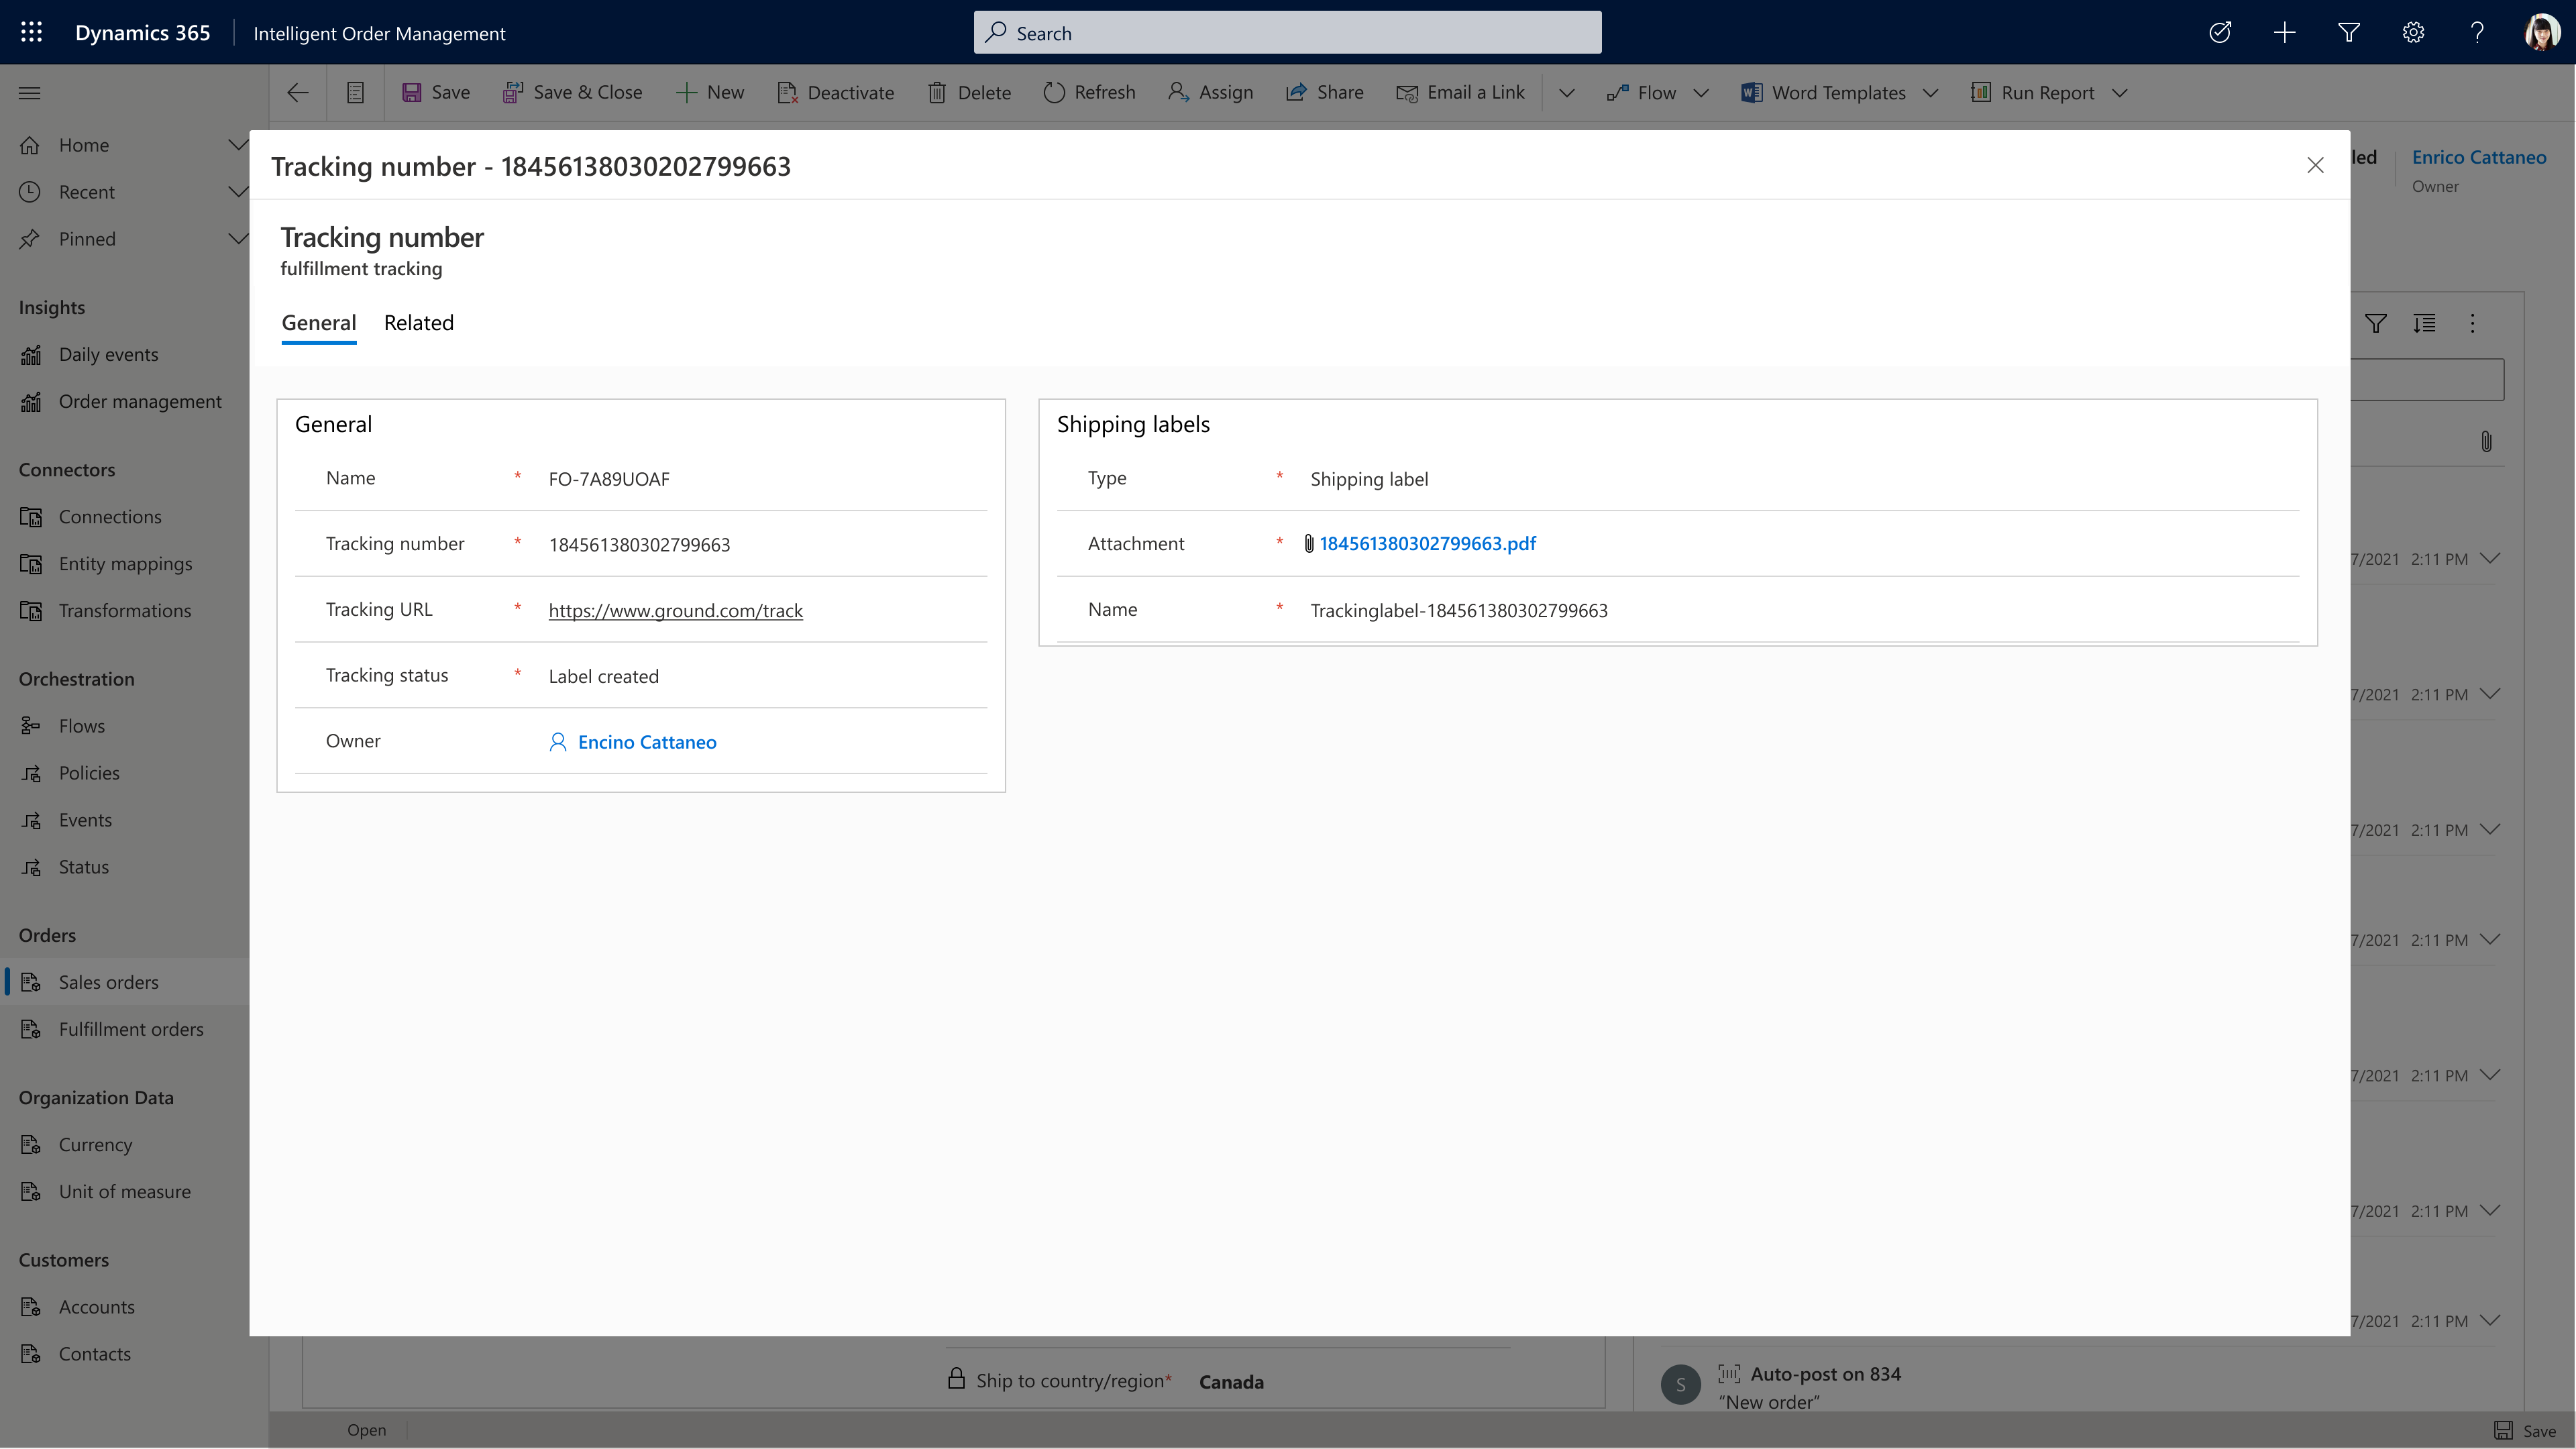2576x1449 pixels.
Task: Delete the current record
Action: tap(968, 92)
